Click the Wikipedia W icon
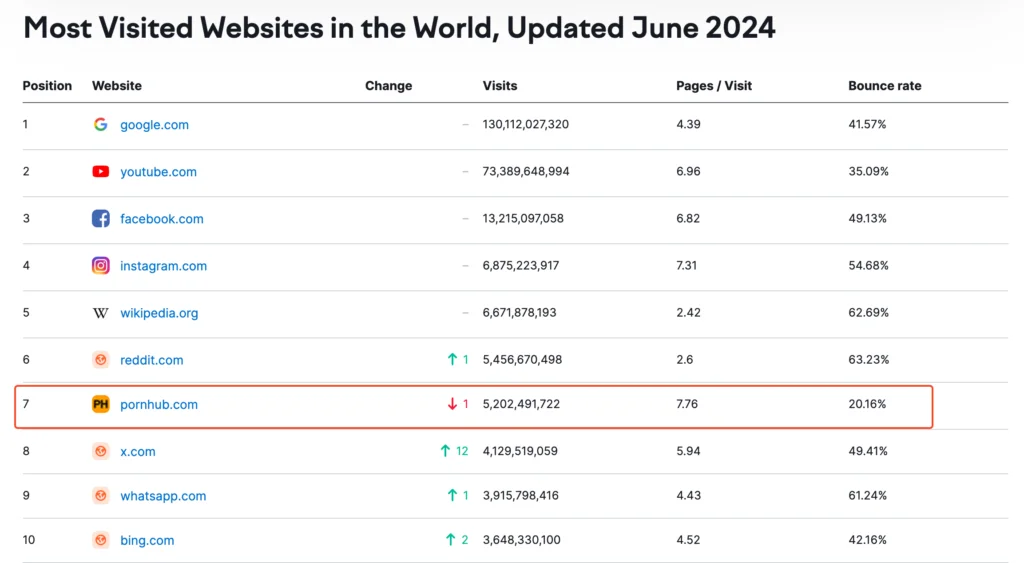This screenshot has width=1024, height=563. 100,313
